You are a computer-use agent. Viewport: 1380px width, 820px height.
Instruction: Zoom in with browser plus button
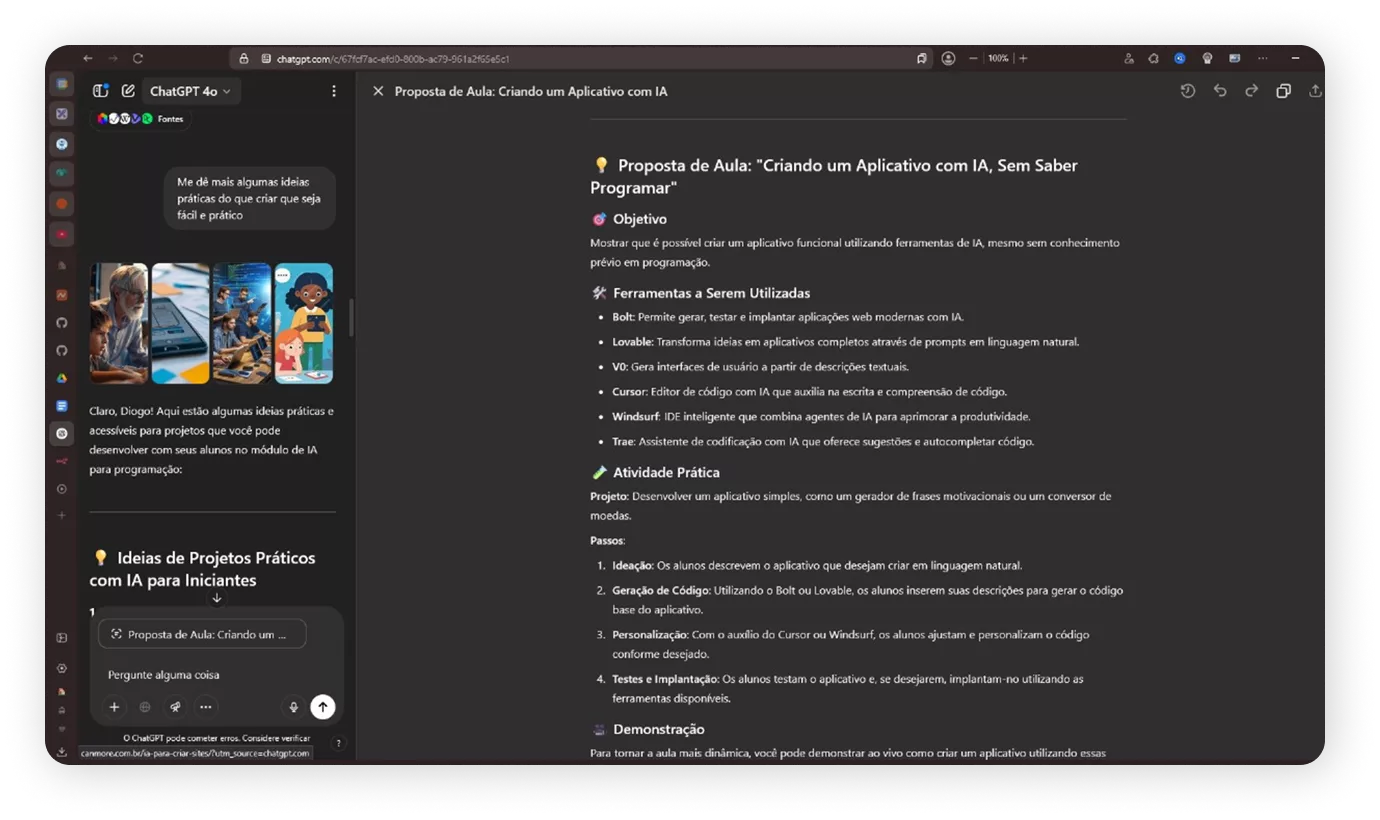(1022, 59)
